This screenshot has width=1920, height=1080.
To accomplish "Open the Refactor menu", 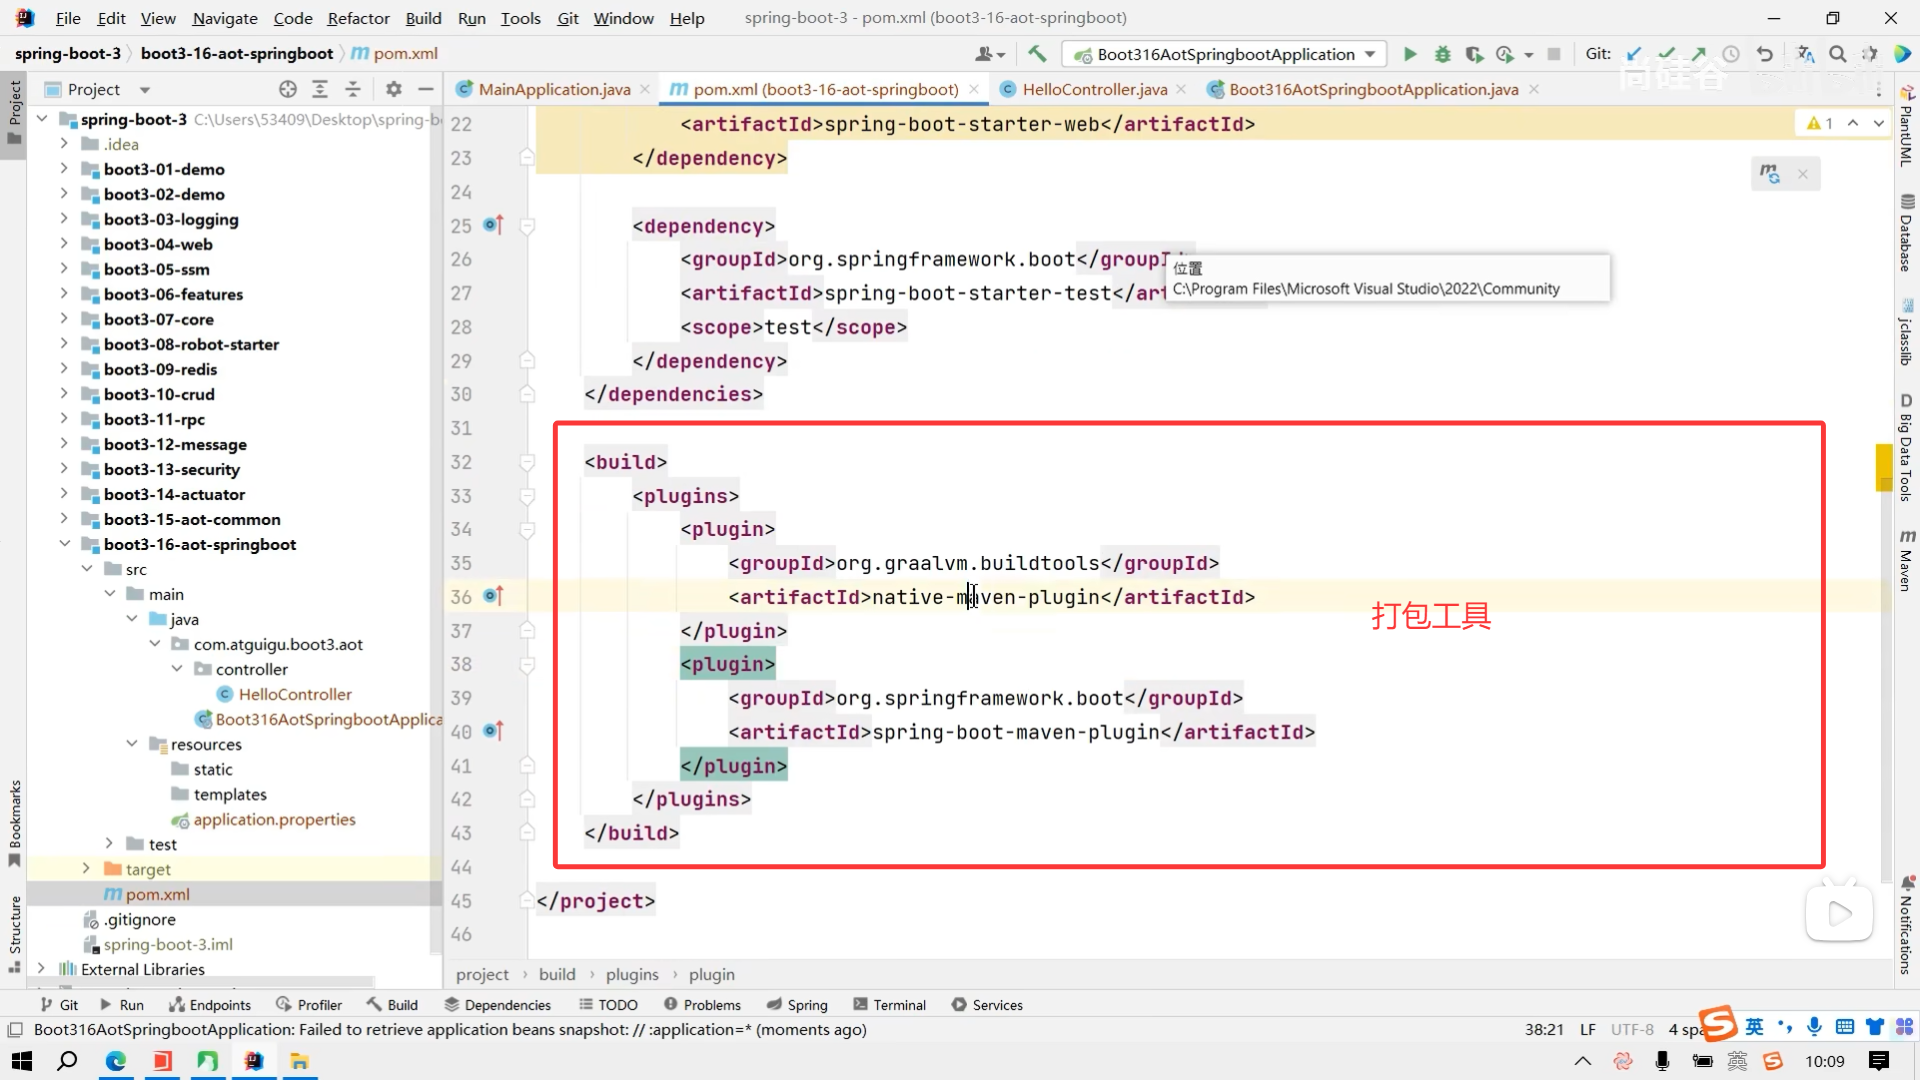I will 358,18.
